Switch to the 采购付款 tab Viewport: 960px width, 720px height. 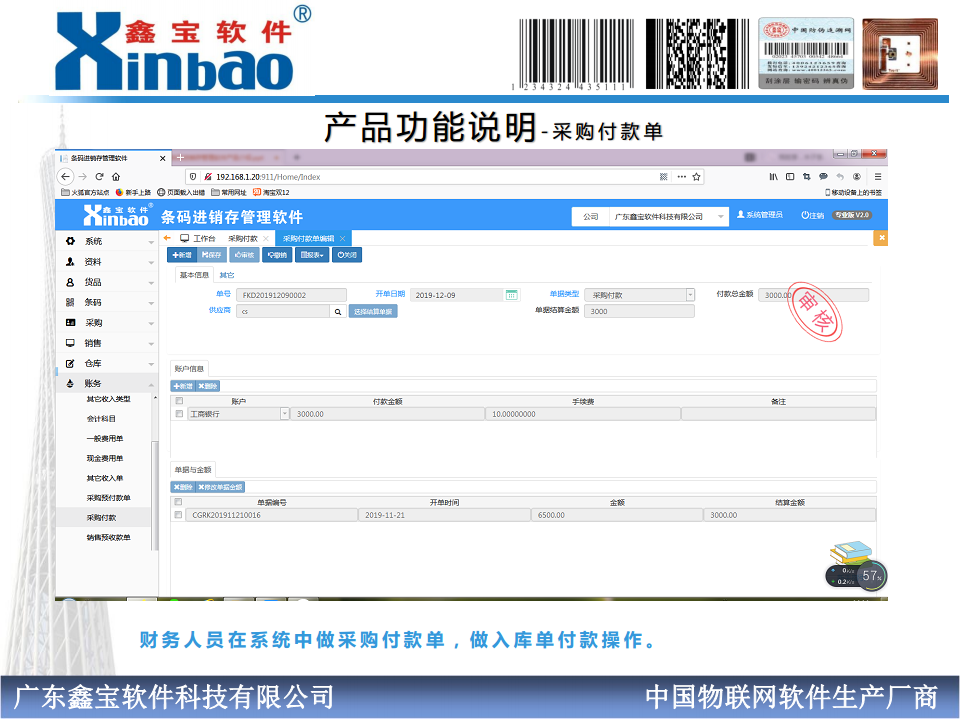click(x=243, y=238)
